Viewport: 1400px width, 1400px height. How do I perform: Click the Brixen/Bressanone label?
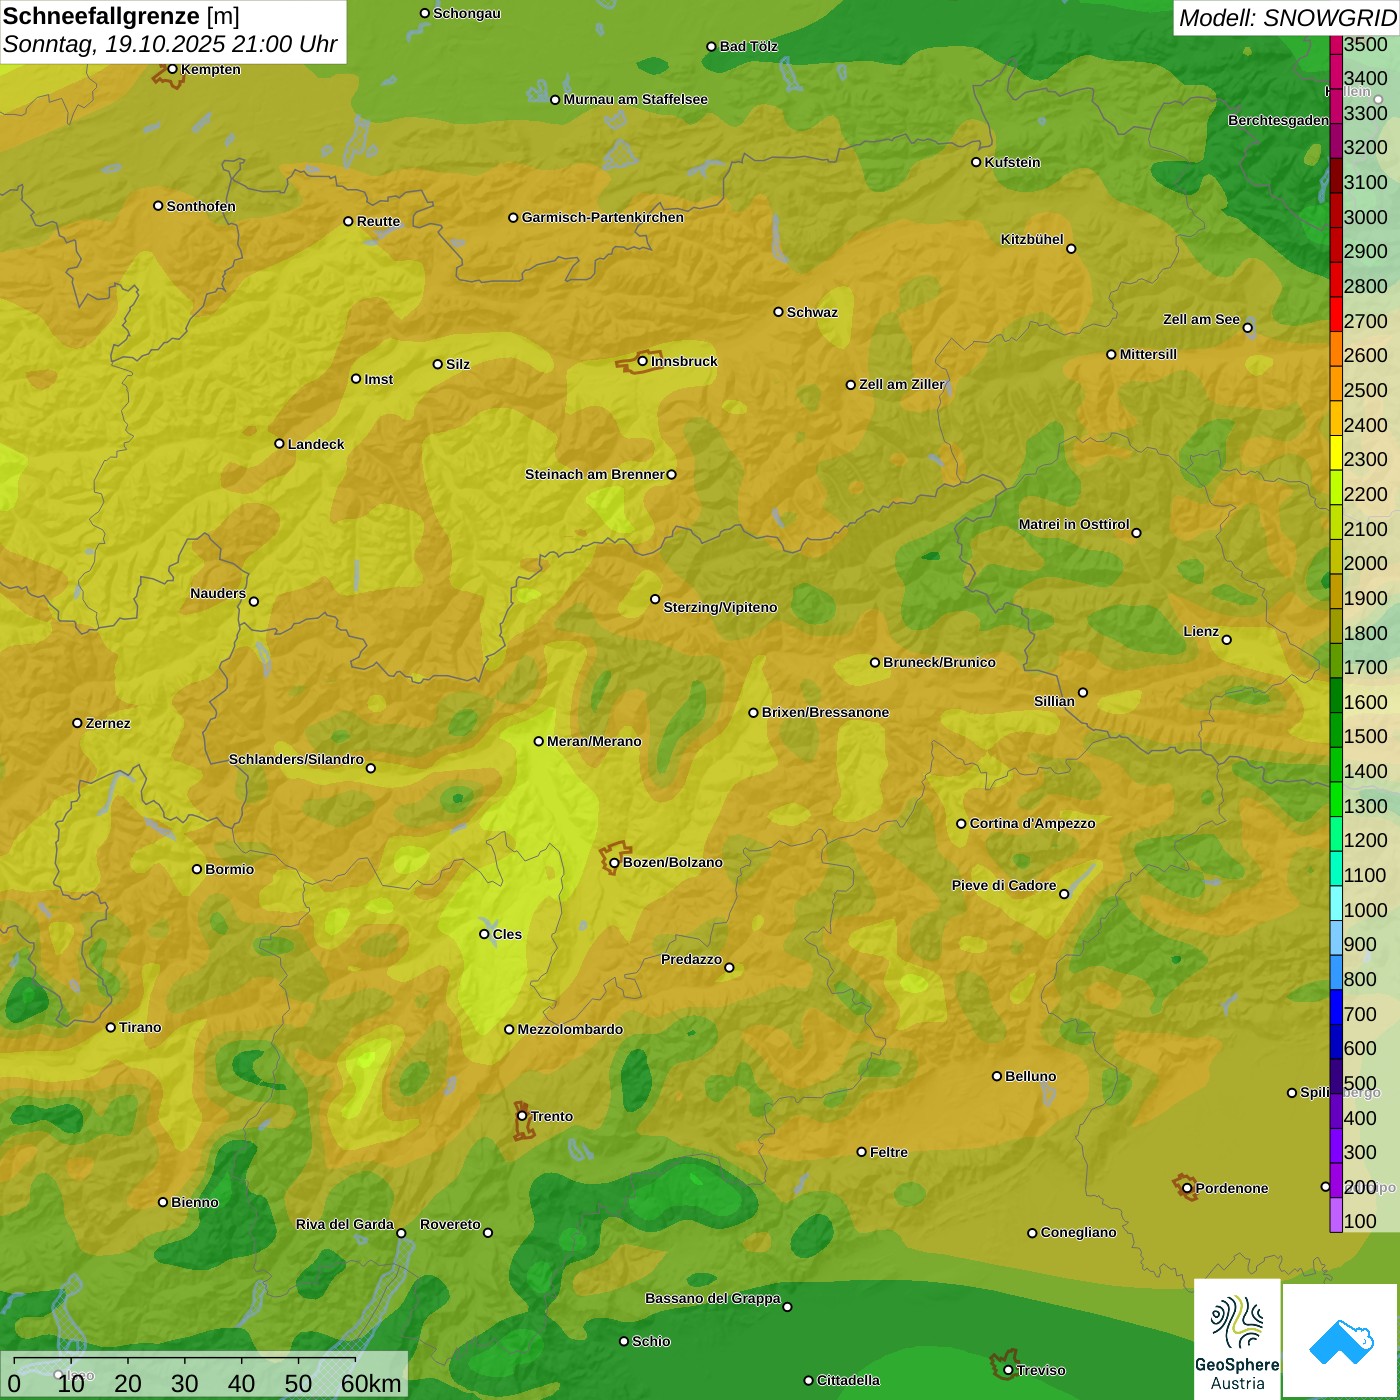[x=825, y=712]
